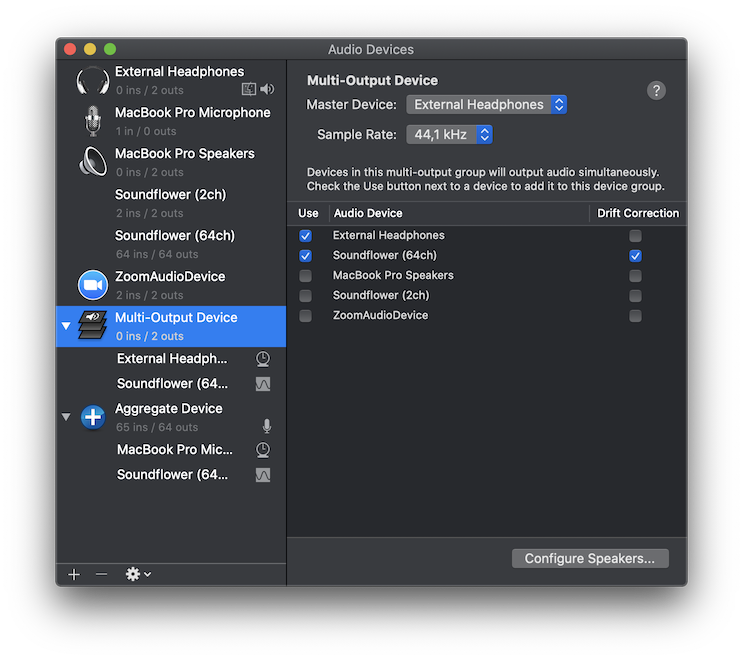Click the MacBook Pro Speakers icon
The width and height of the screenshot is (743, 660).
point(93,162)
